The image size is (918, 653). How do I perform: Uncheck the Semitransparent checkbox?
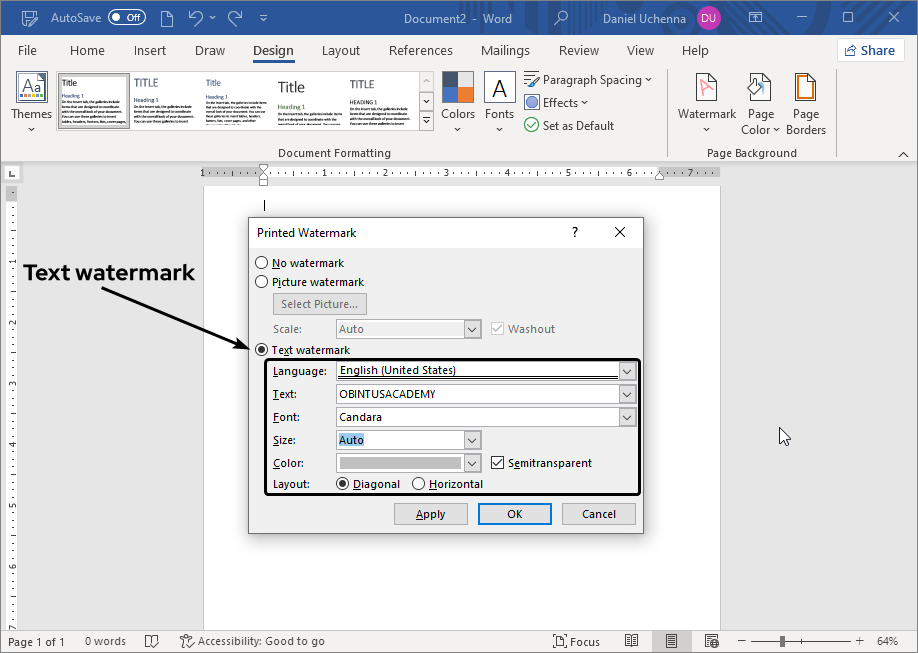[x=498, y=463]
